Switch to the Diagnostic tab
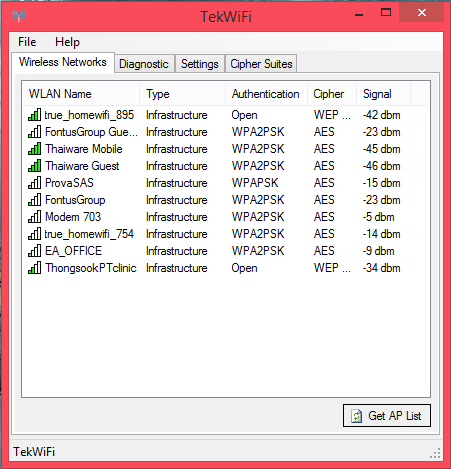Image resolution: width=451 pixels, height=469 pixels. 144,64
